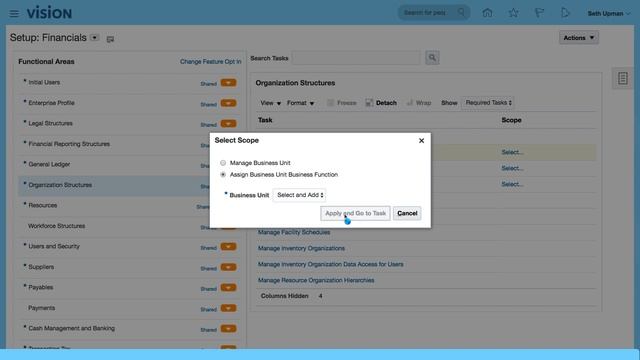Open the Watchlist flag icon
Screen dimensions: 640x360
point(539,13)
